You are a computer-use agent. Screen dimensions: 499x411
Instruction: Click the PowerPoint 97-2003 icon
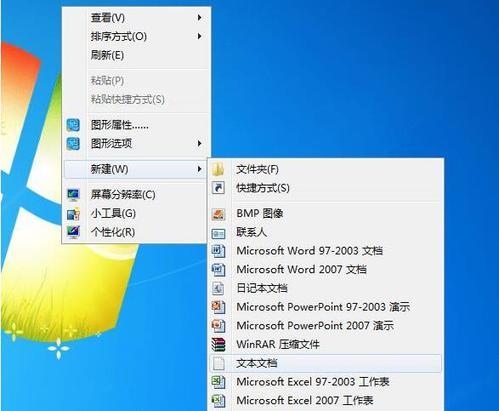coord(218,307)
